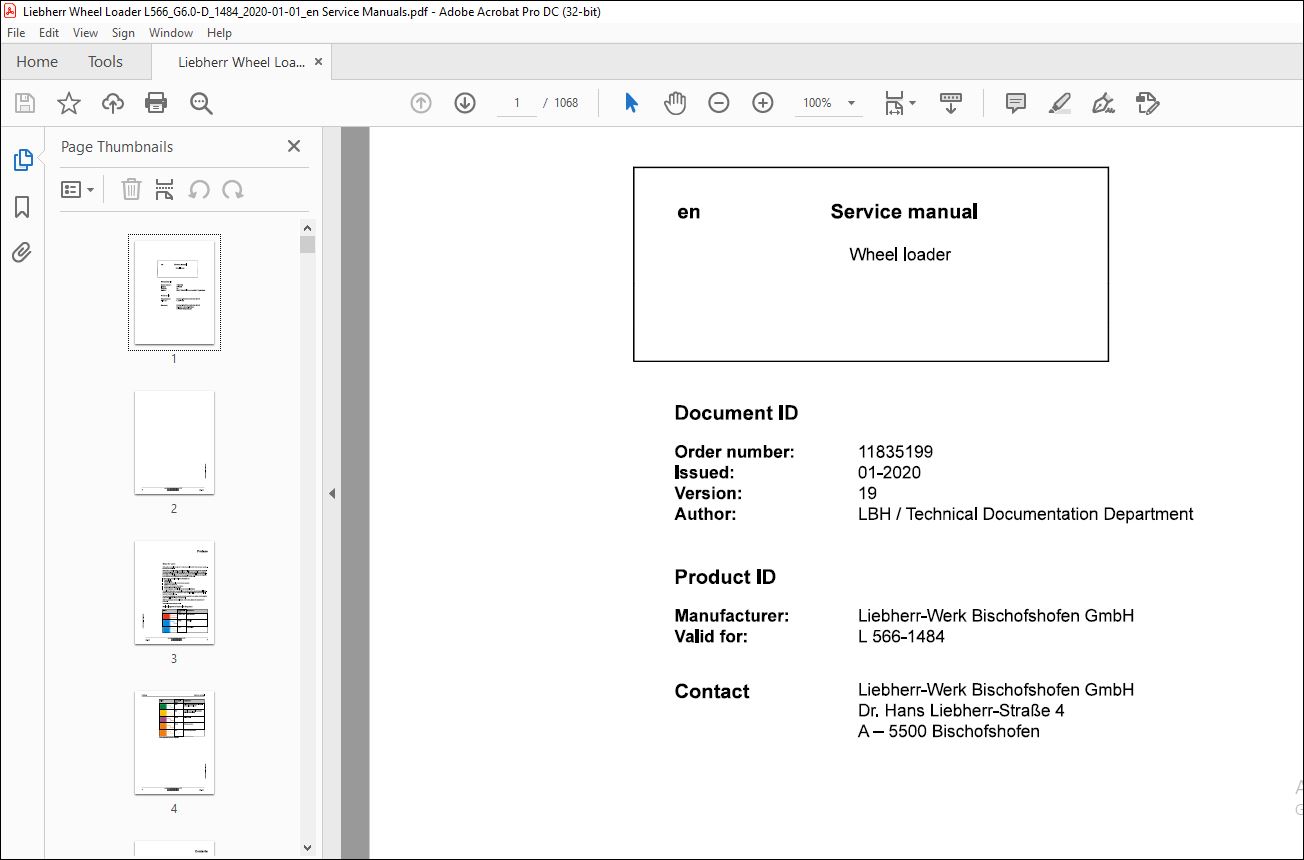Select the Highlight text tool
Image resolution: width=1304 pixels, height=860 pixels.
pyautogui.click(x=1060, y=103)
